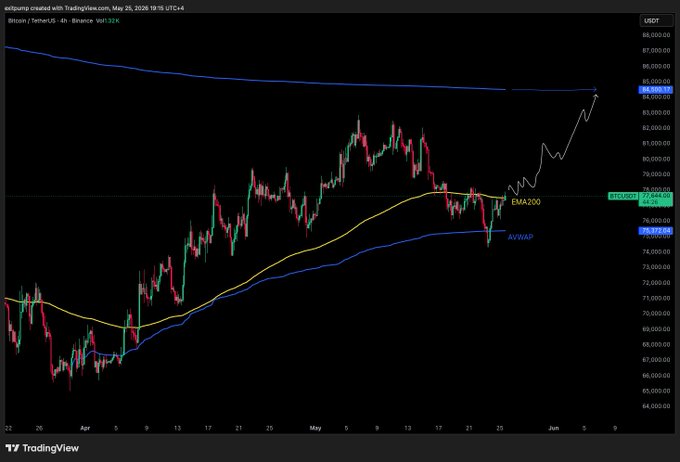
Task: Click the 66,000.00 price axis value
Action: [x=656, y=376]
